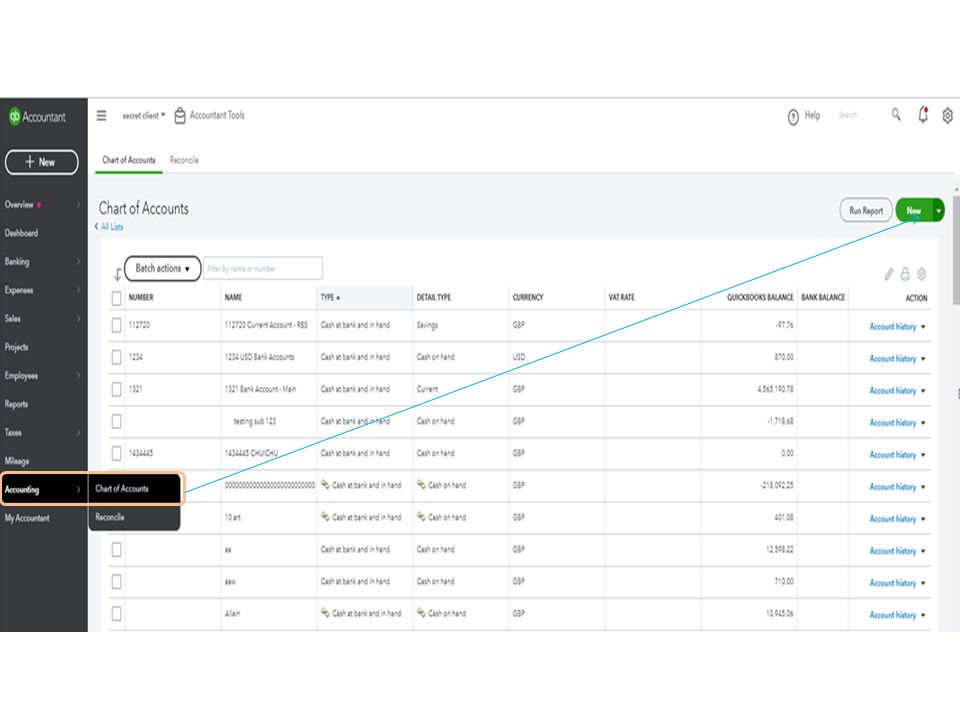960x720 pixels.
Task: Open Account history for aaw row
Action: (x=893, y=583)
